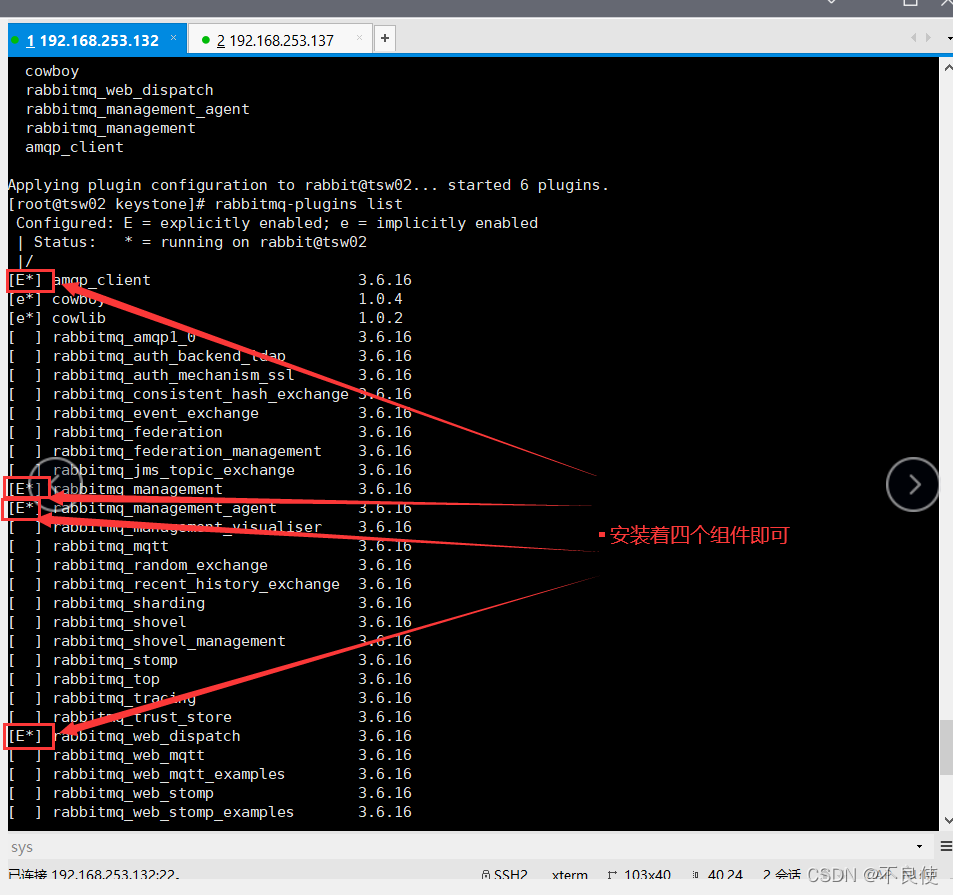Open the command bar hamburger menu
Screen dimensions: 953x895
[x=946, y=846]
